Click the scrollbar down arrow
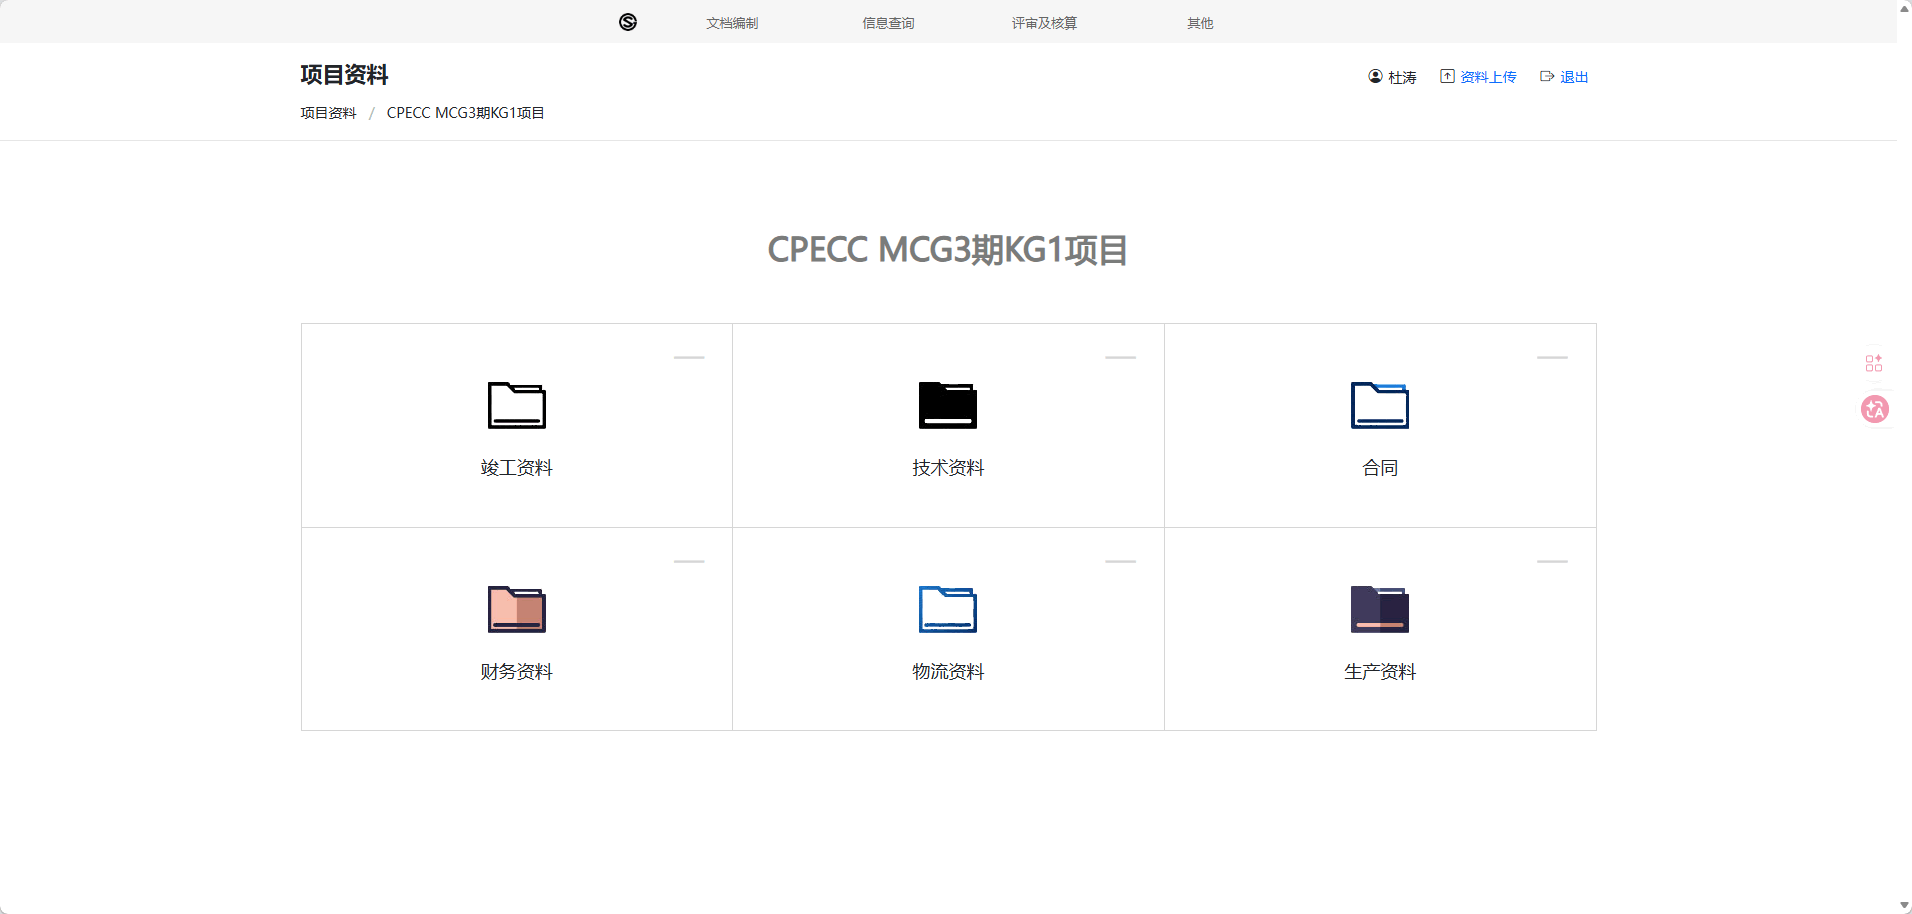Screen dimensions: 1912x914 [x=1904, y=906]
